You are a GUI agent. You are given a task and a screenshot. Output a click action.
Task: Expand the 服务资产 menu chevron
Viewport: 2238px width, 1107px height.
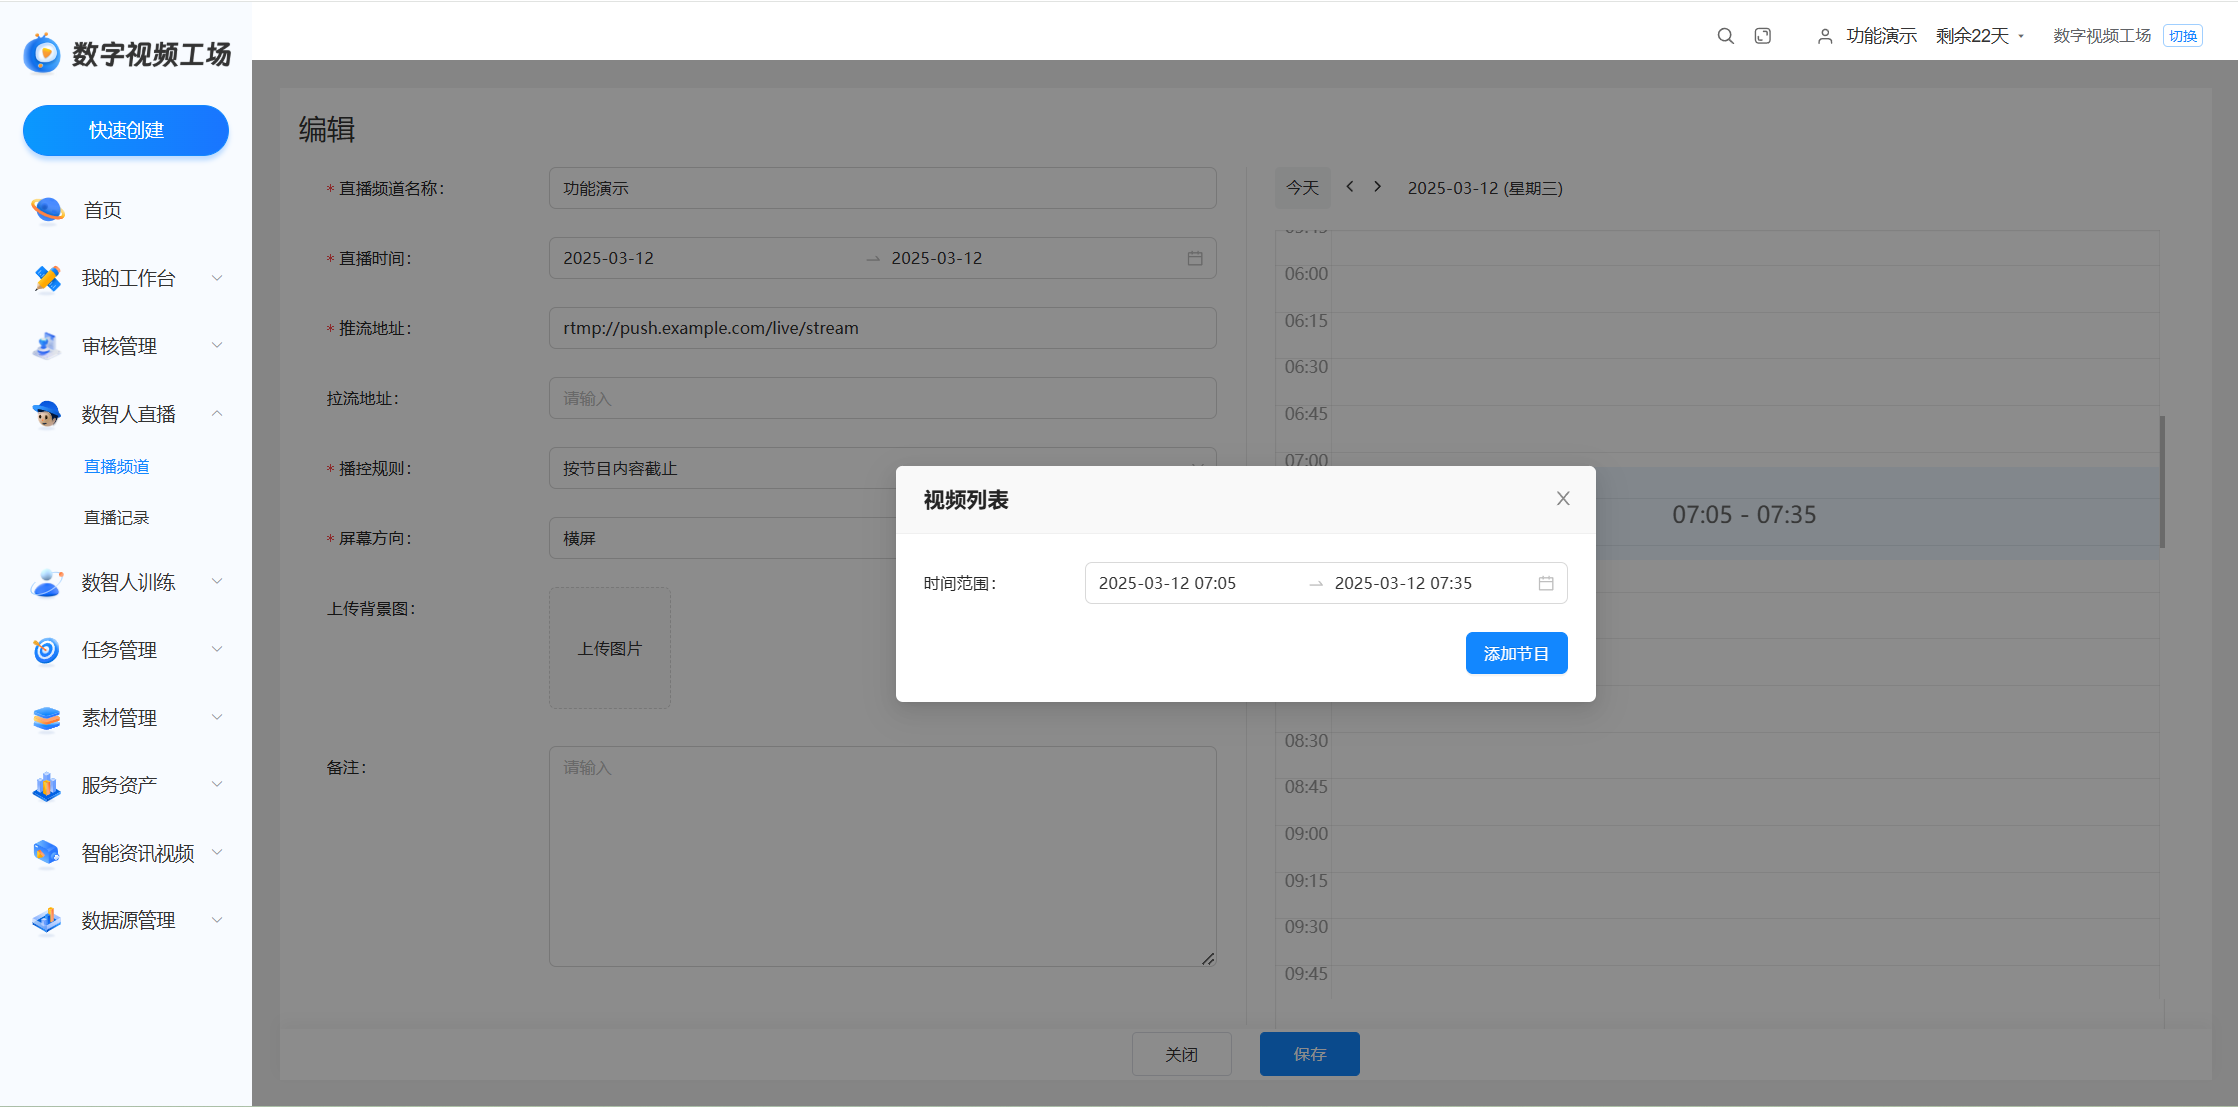(217, 785)
